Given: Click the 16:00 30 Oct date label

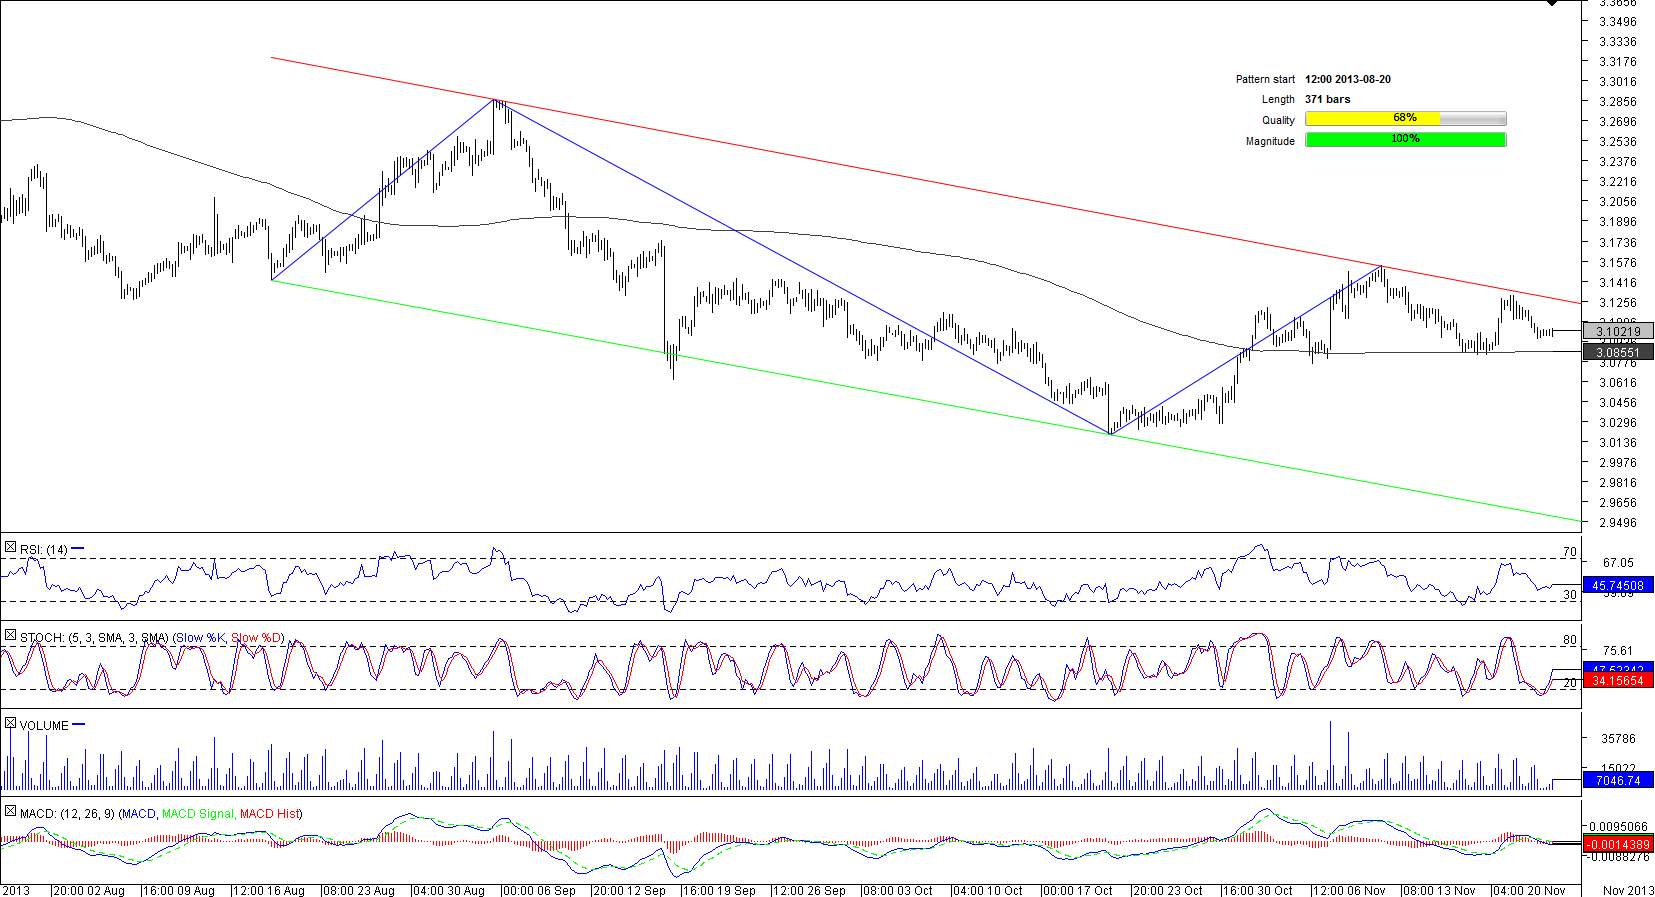Looking at the screenshot, I should (1258, 890).
